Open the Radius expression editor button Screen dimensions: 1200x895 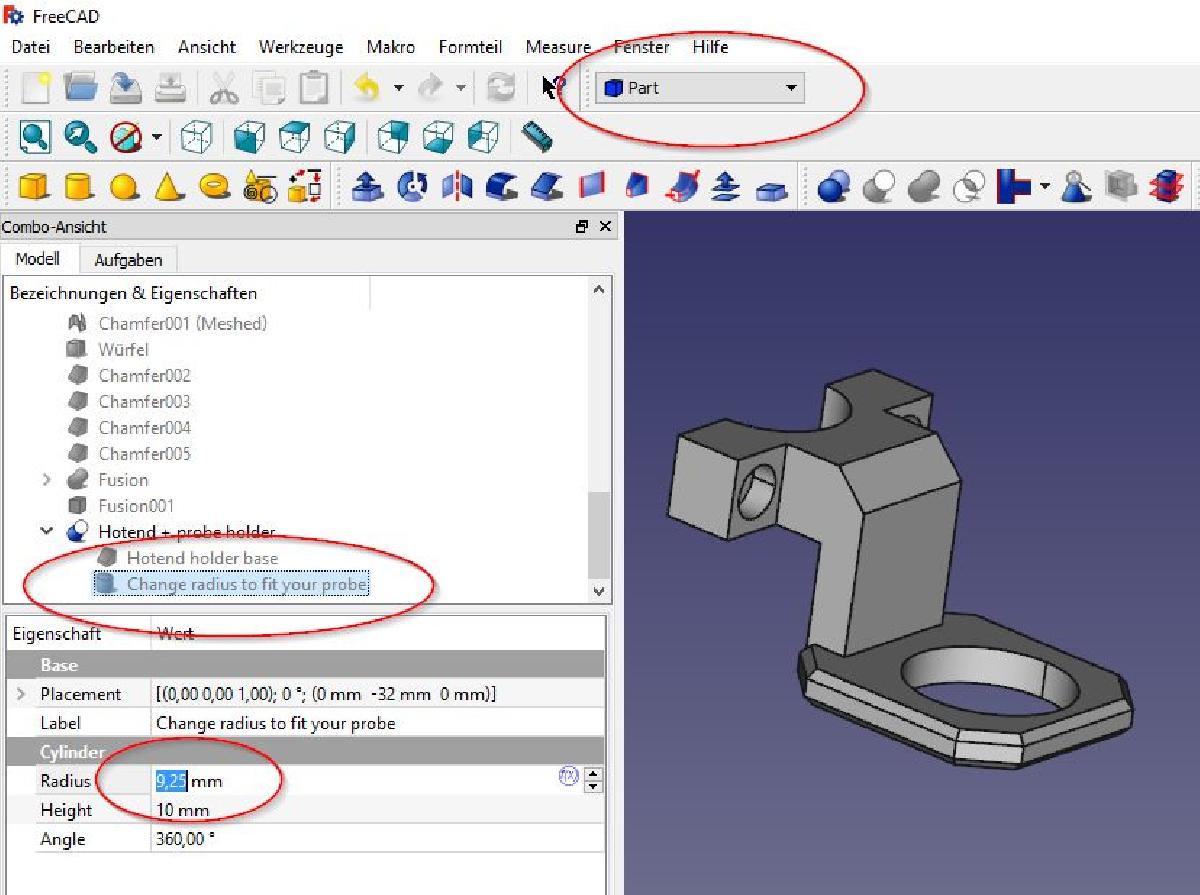click(x=569, y=775)
